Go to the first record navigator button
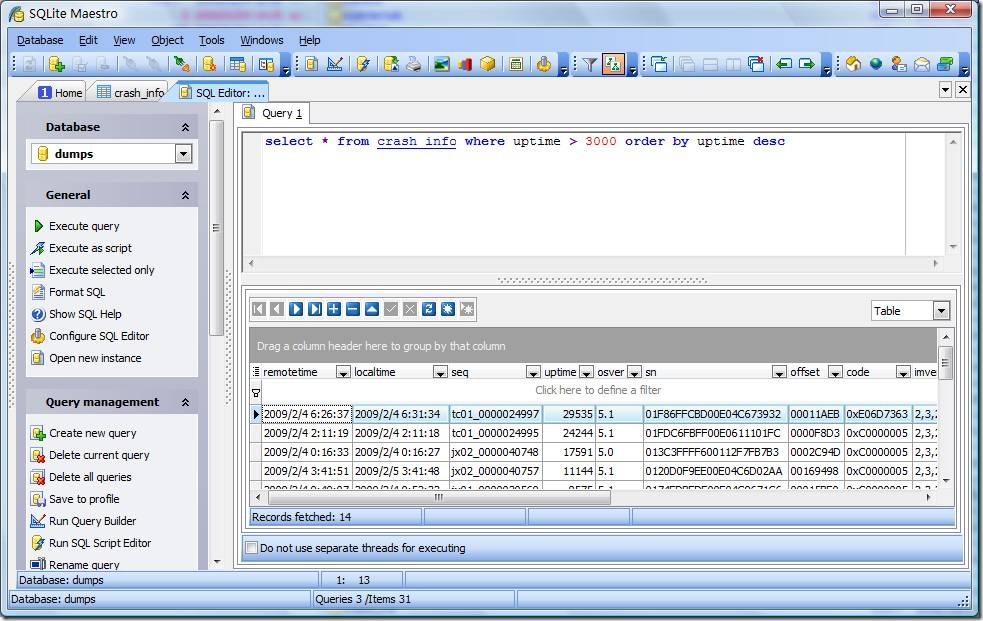 pyautogui.click(x=258, y=309)
